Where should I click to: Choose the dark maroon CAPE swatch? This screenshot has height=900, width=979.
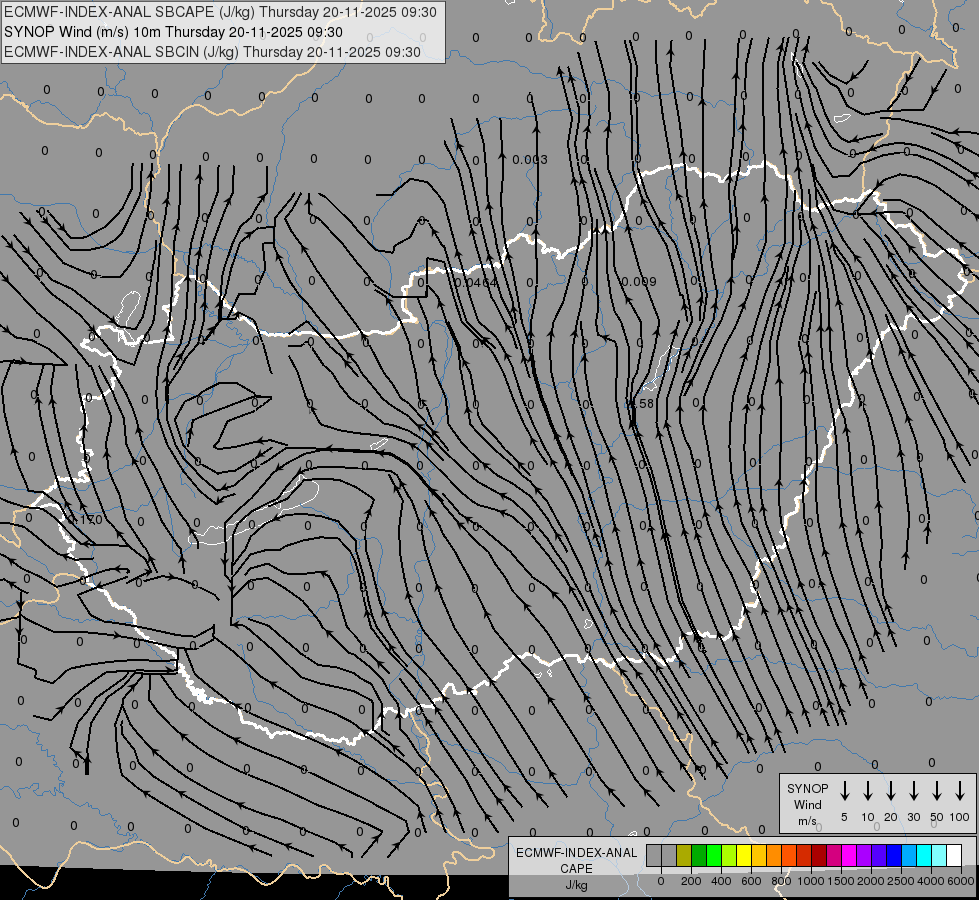820,855
